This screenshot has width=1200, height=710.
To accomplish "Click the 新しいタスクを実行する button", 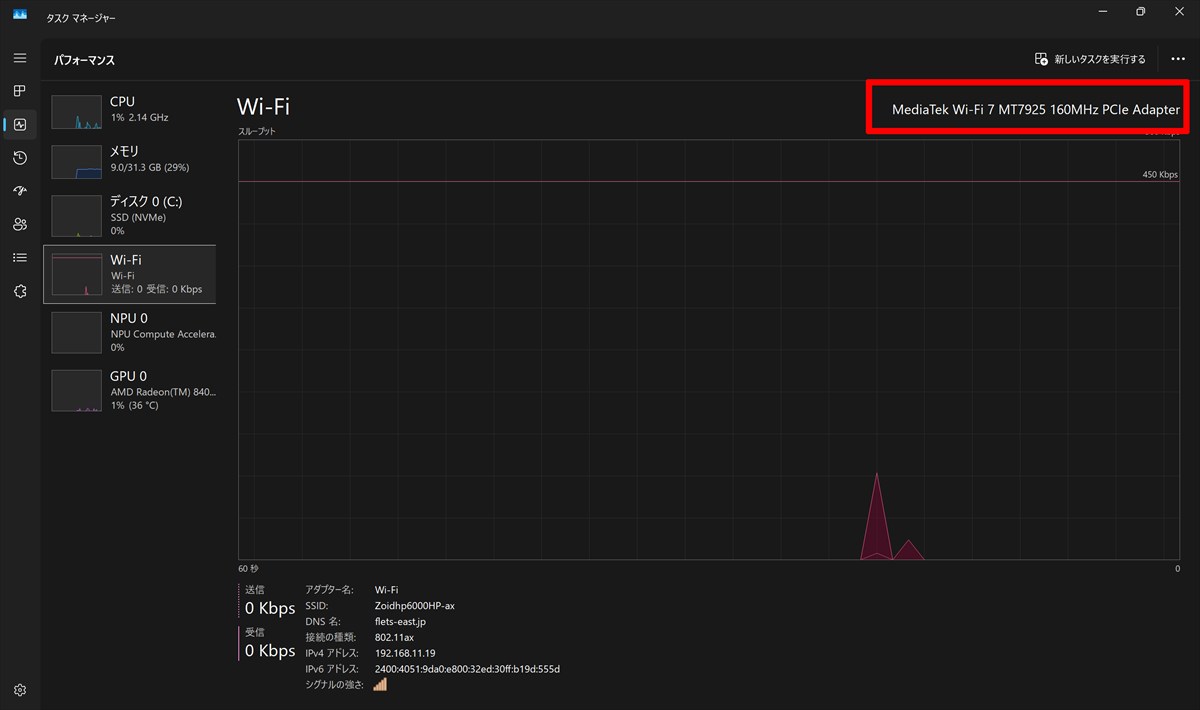I will 1090,59.
